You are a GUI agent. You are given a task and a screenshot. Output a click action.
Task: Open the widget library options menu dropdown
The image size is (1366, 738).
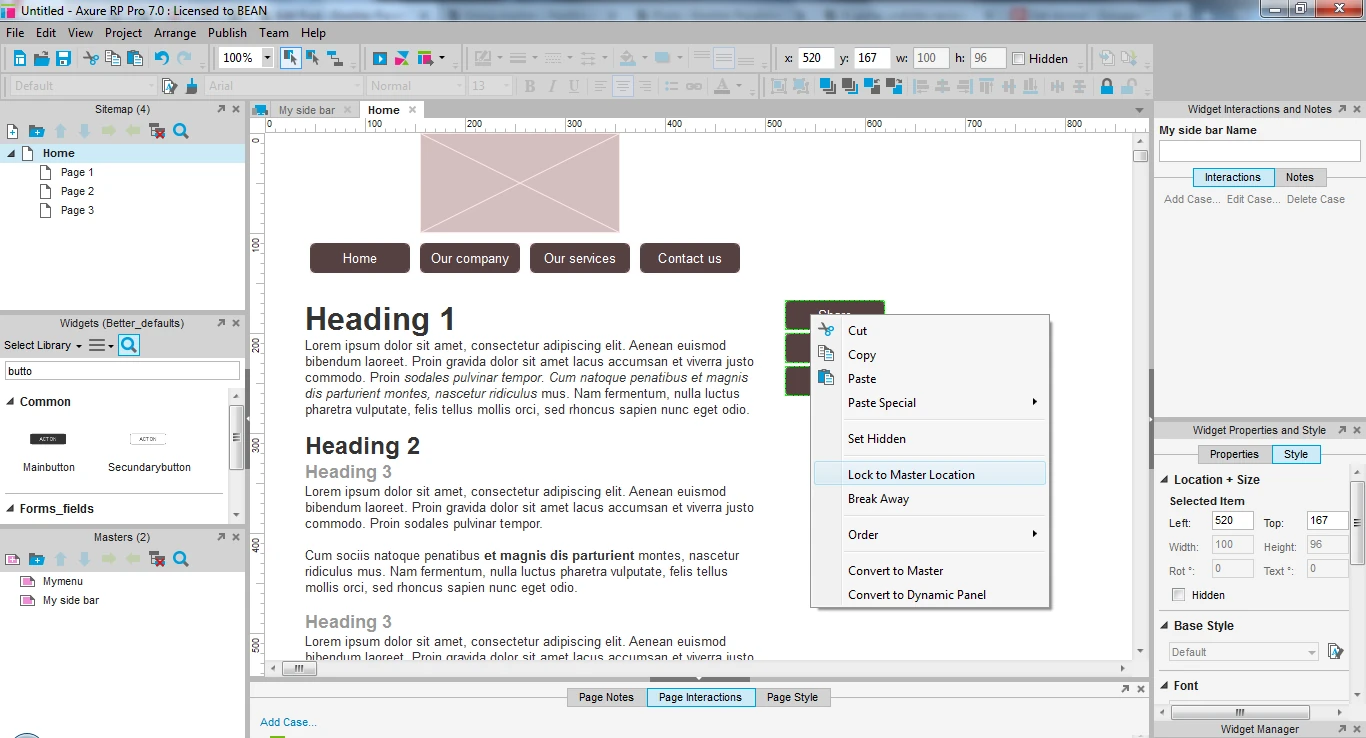point(101,345)
